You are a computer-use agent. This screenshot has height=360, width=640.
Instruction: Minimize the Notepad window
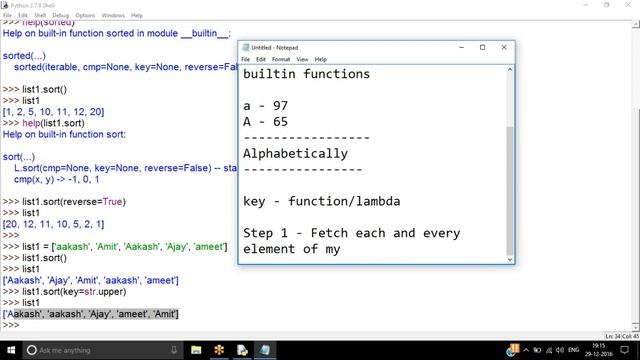coord(462,47)
